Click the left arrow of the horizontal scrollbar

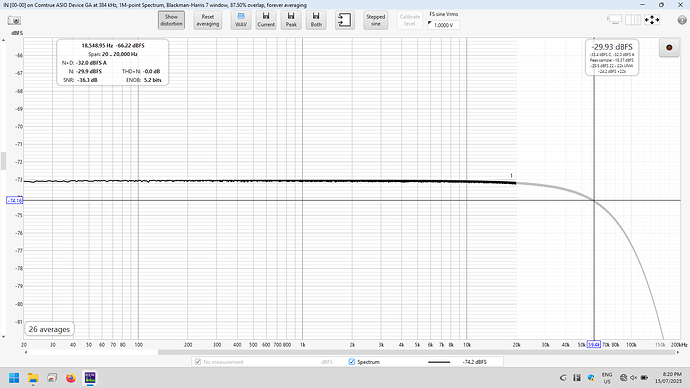point(26,352)
